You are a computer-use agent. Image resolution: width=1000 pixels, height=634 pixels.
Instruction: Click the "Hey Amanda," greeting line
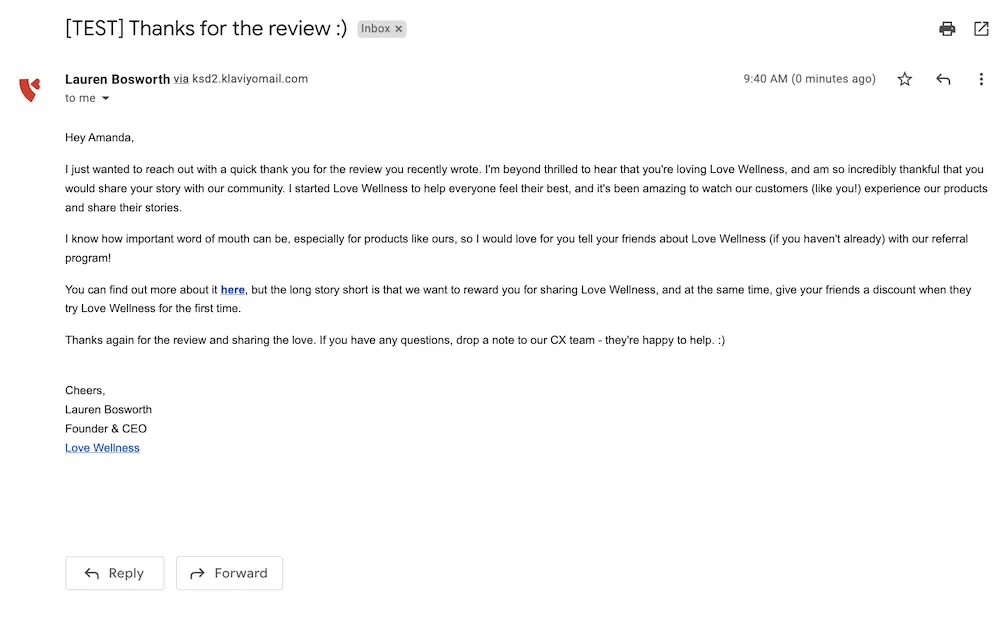click(99, 138)
